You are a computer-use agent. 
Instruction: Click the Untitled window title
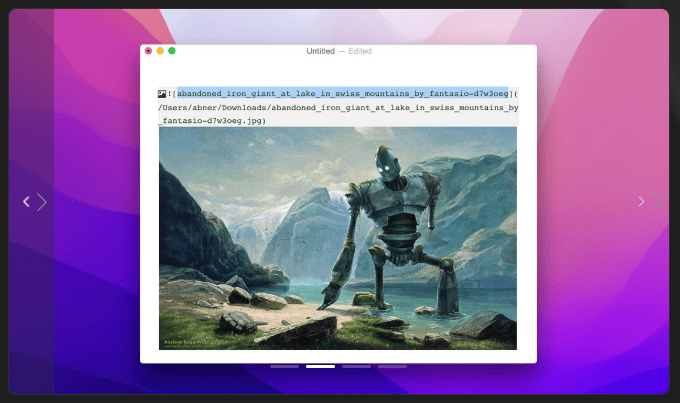point(320,51)
